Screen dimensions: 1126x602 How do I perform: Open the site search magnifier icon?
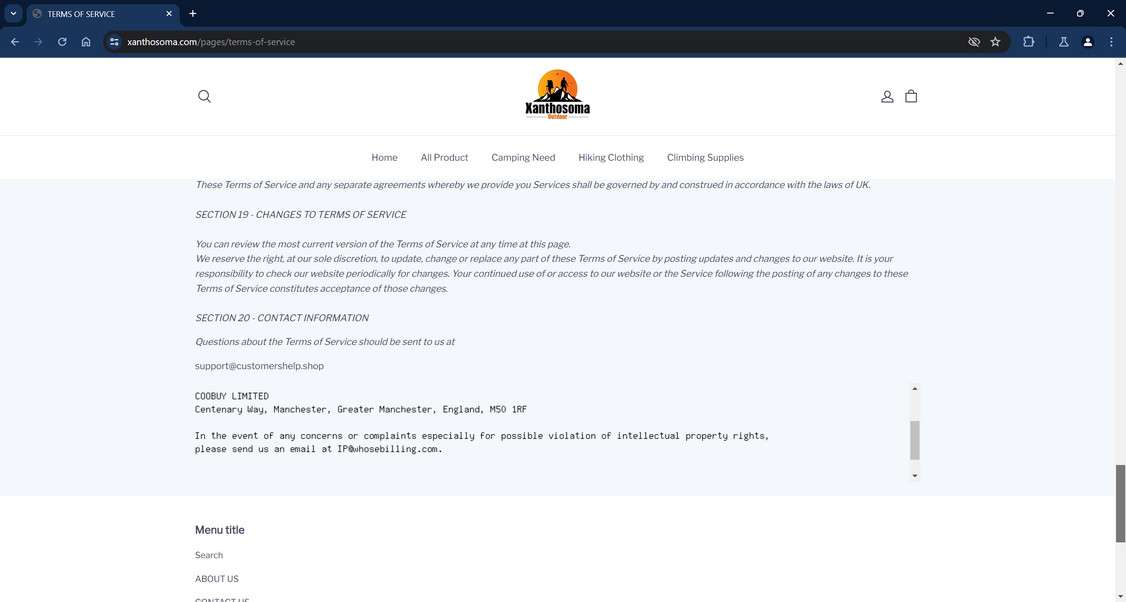point(204,96)
